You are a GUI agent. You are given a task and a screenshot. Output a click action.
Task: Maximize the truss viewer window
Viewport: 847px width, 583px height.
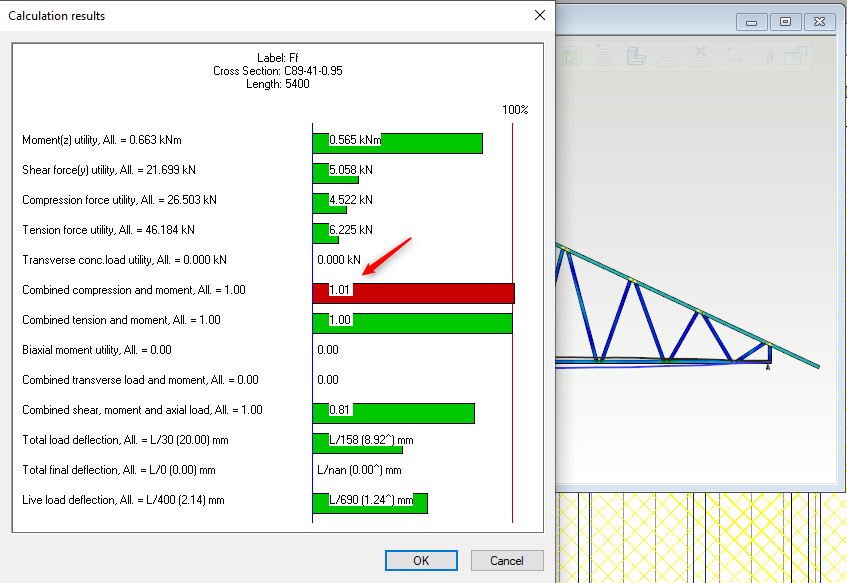(785, 22)
